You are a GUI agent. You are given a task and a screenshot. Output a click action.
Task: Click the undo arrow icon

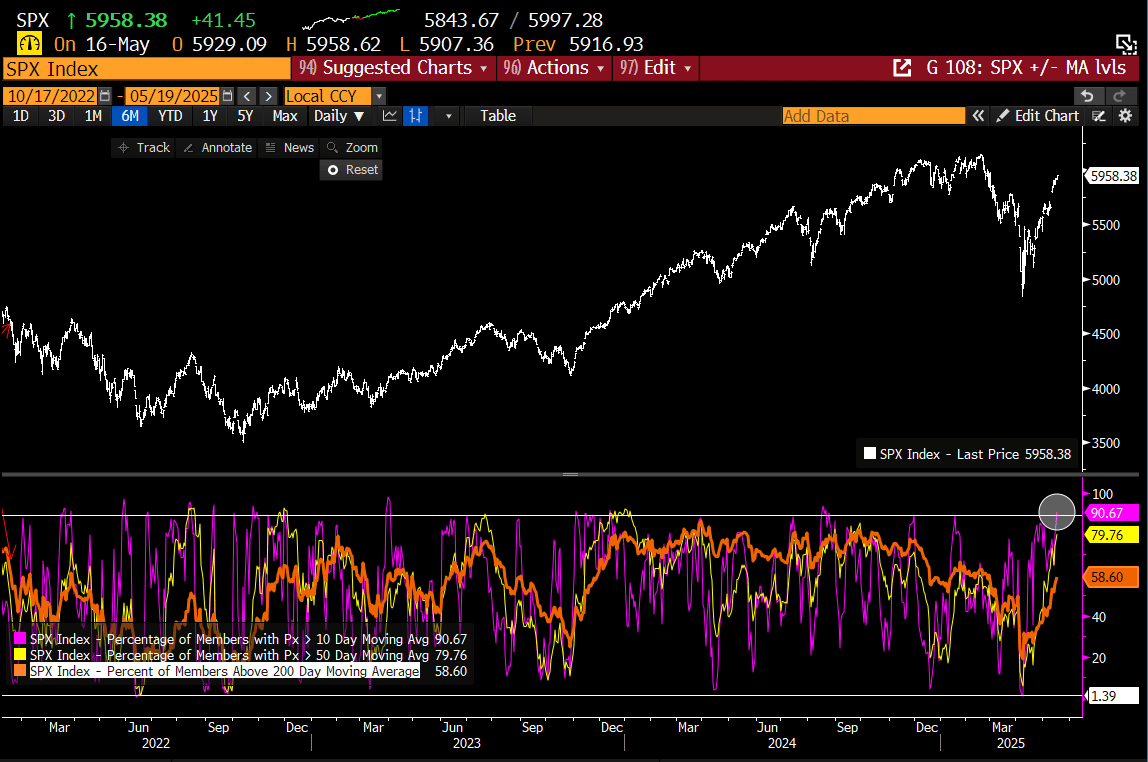click(1088, 96)
